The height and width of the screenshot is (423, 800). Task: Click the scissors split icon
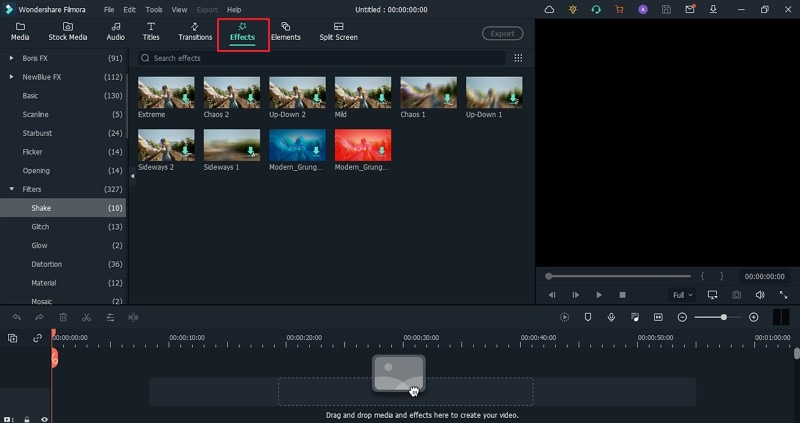tap(87, 317)
